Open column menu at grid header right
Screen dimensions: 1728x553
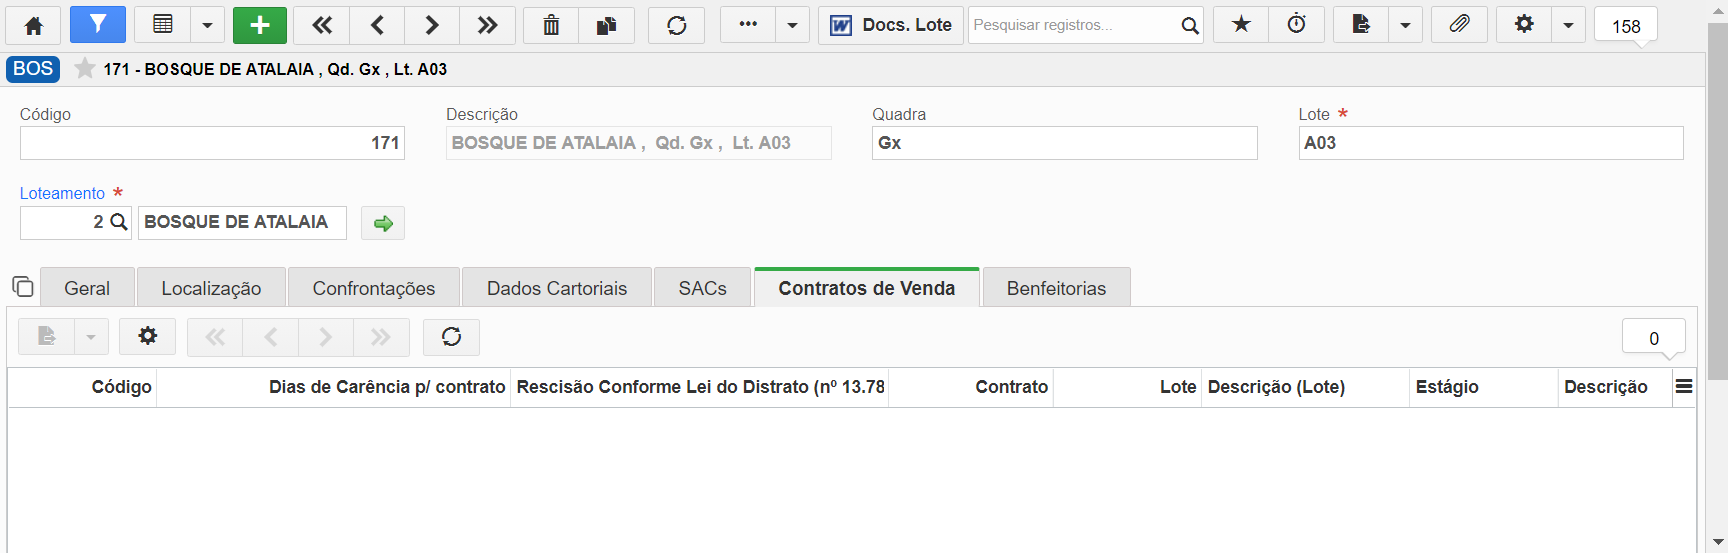pos(1684,387)
